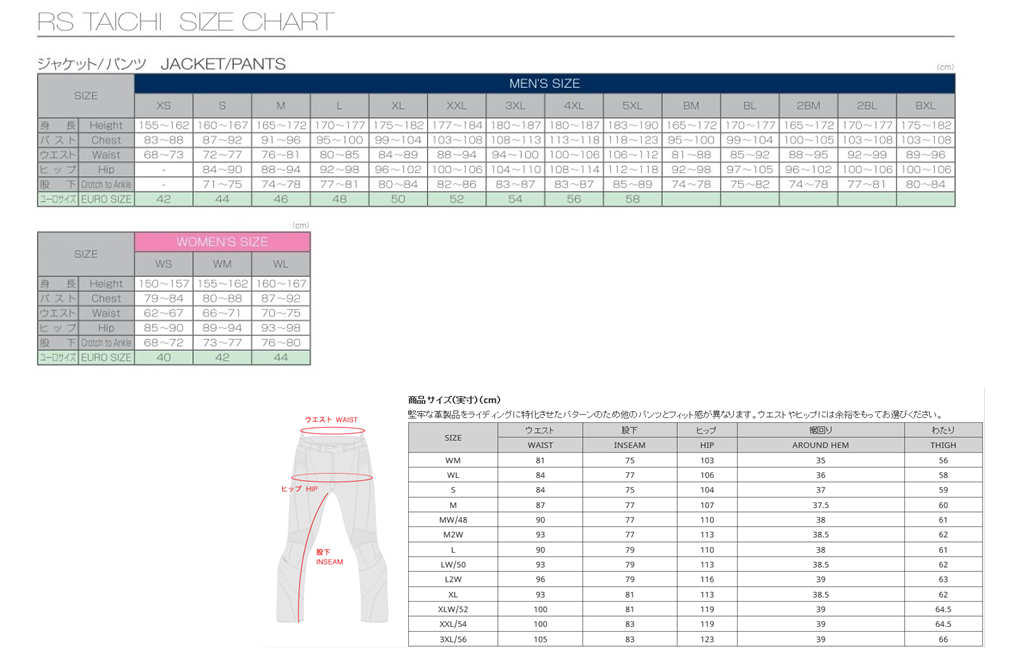Screen dimensions: 1009x649
Task: Click the BL column header
Action: point(750,105)
